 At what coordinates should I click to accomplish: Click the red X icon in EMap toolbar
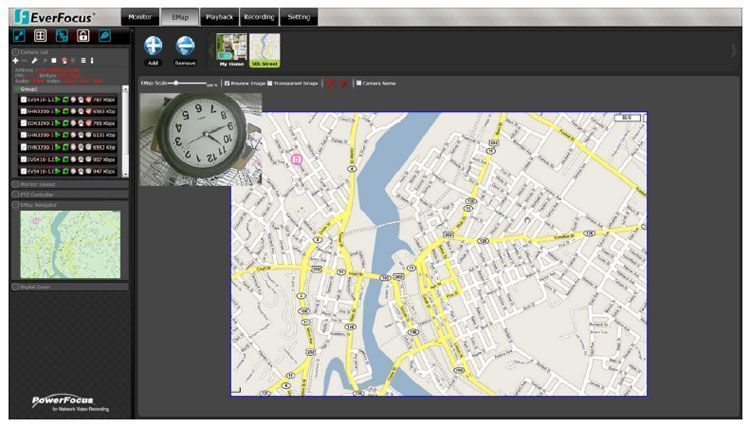(x=330, y=84)
